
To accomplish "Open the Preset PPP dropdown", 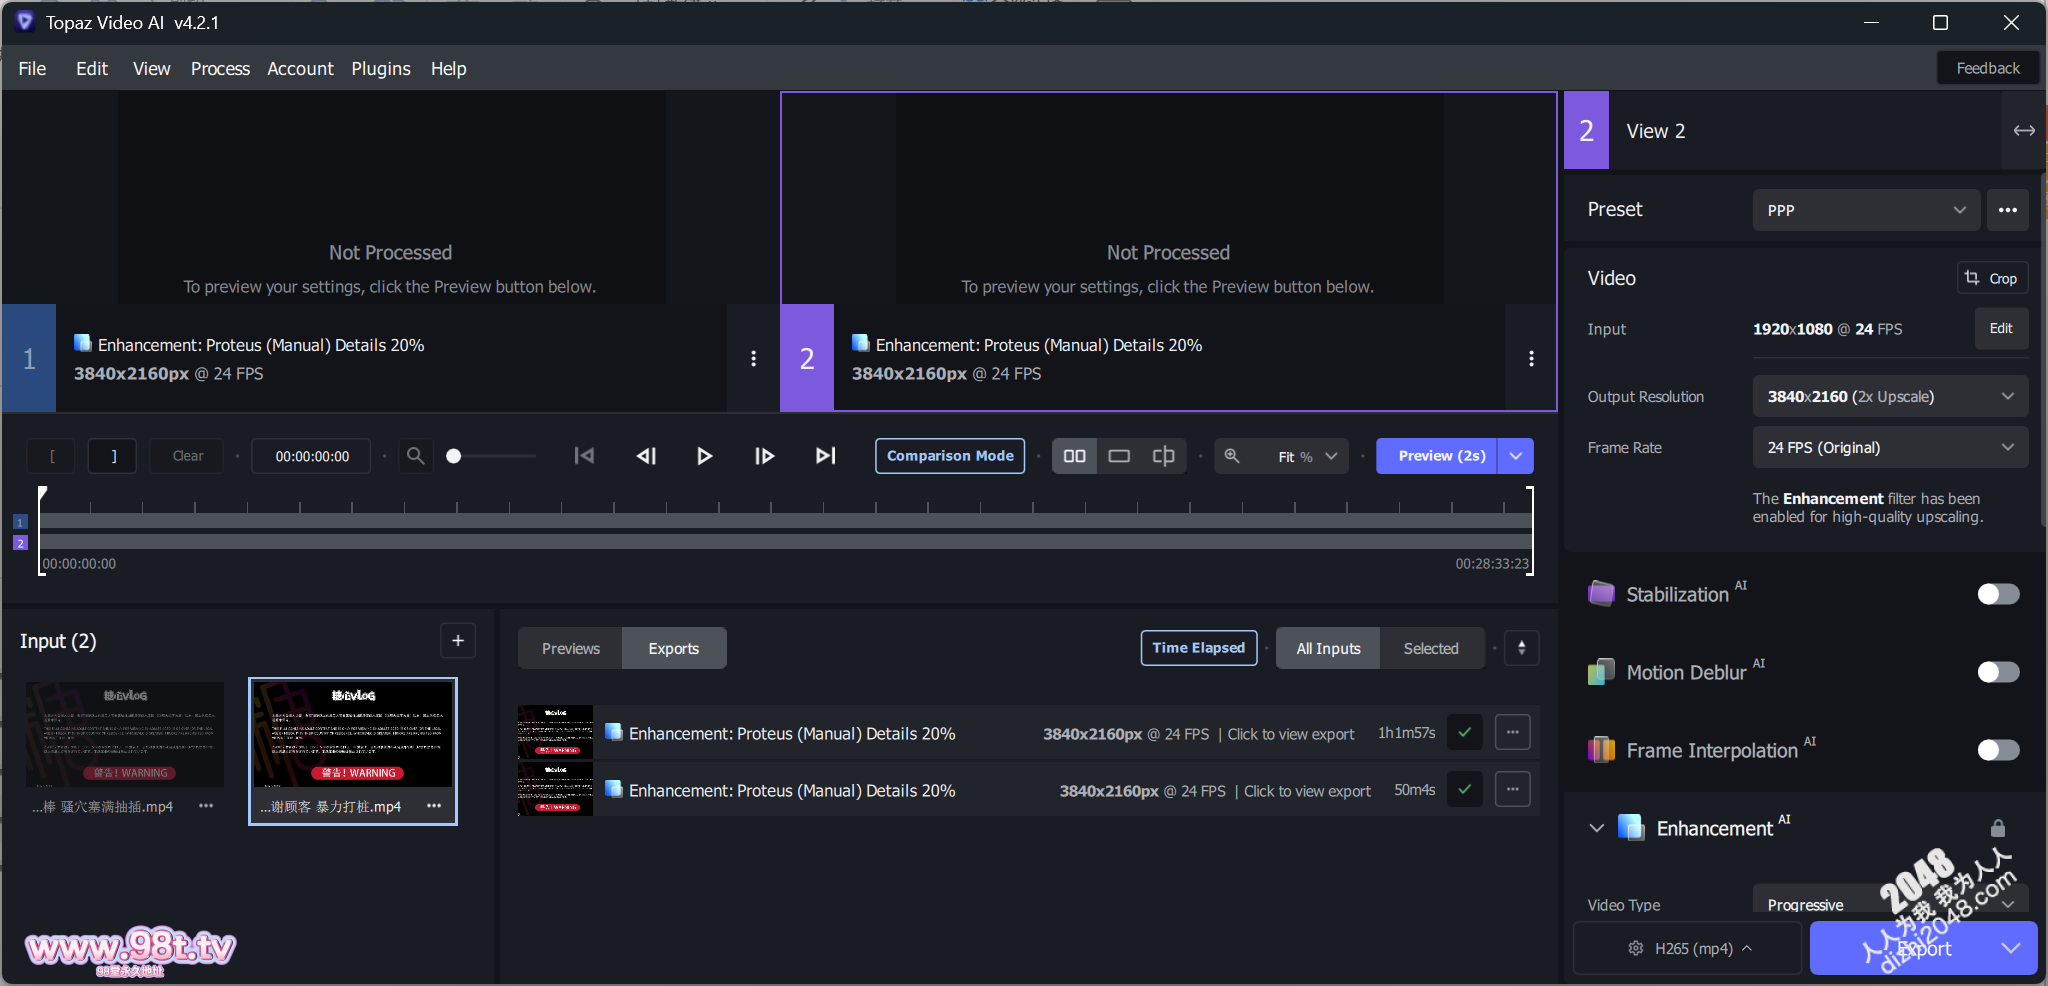I will pyautogui.click(x=1865, y=210).
